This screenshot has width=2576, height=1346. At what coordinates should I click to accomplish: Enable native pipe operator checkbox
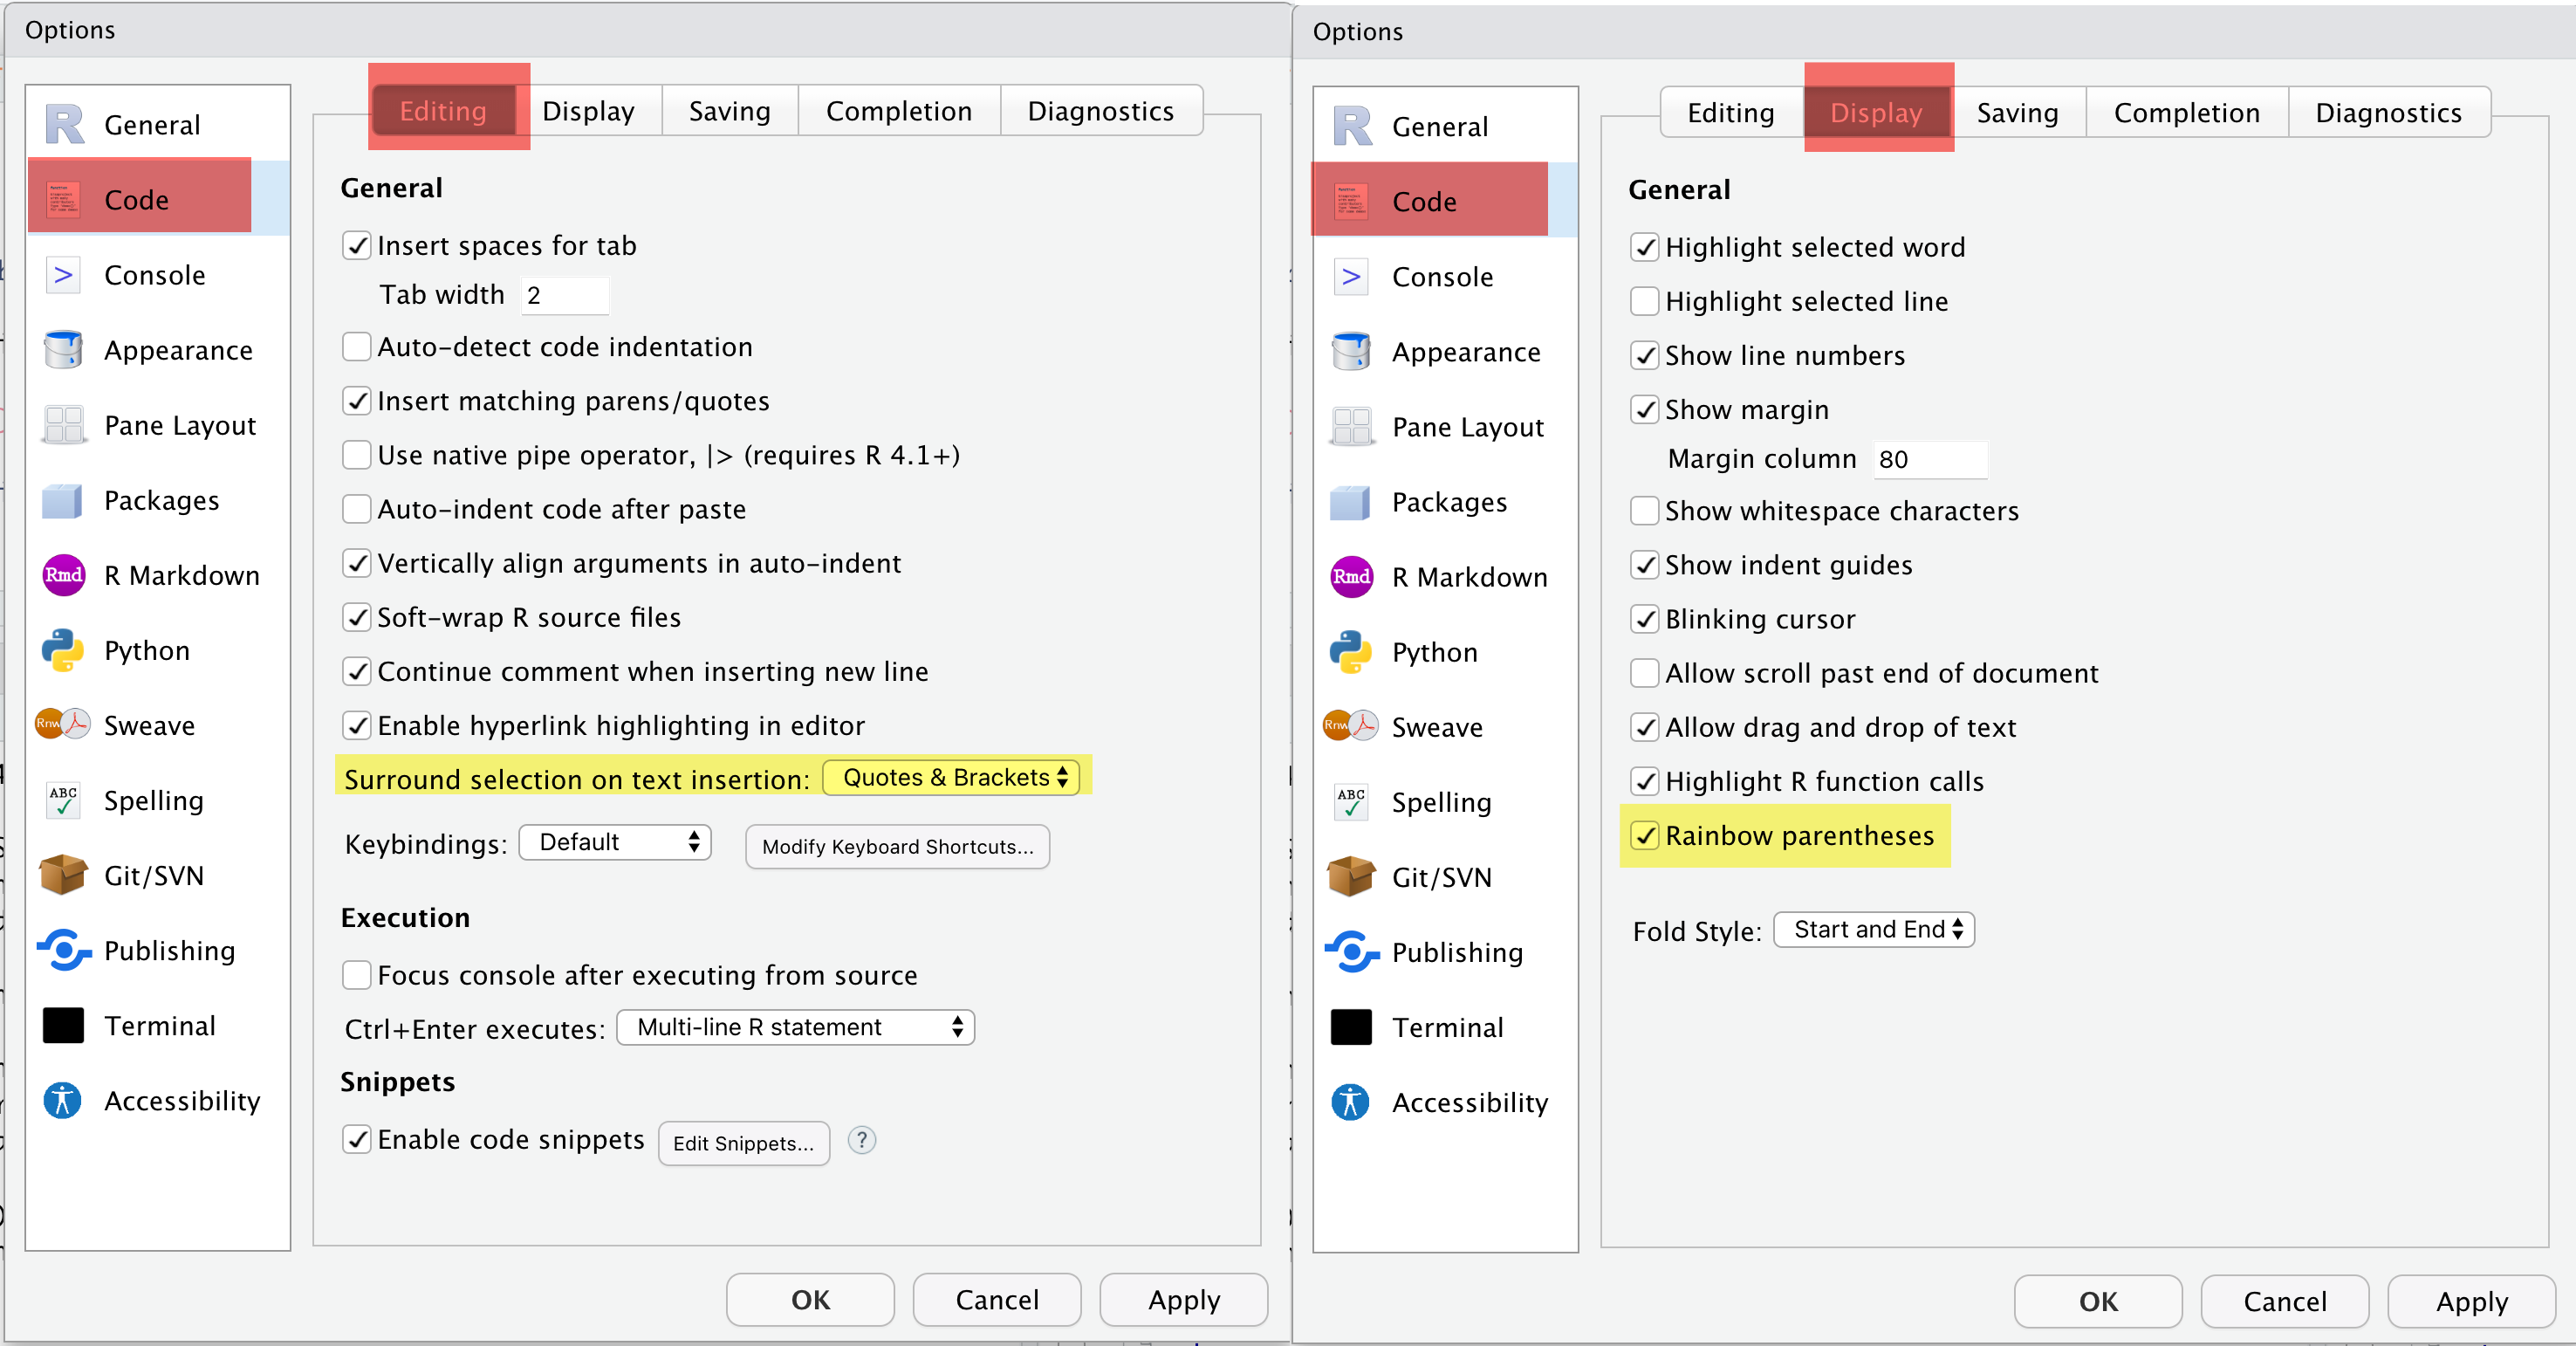[x=357, y=455]
